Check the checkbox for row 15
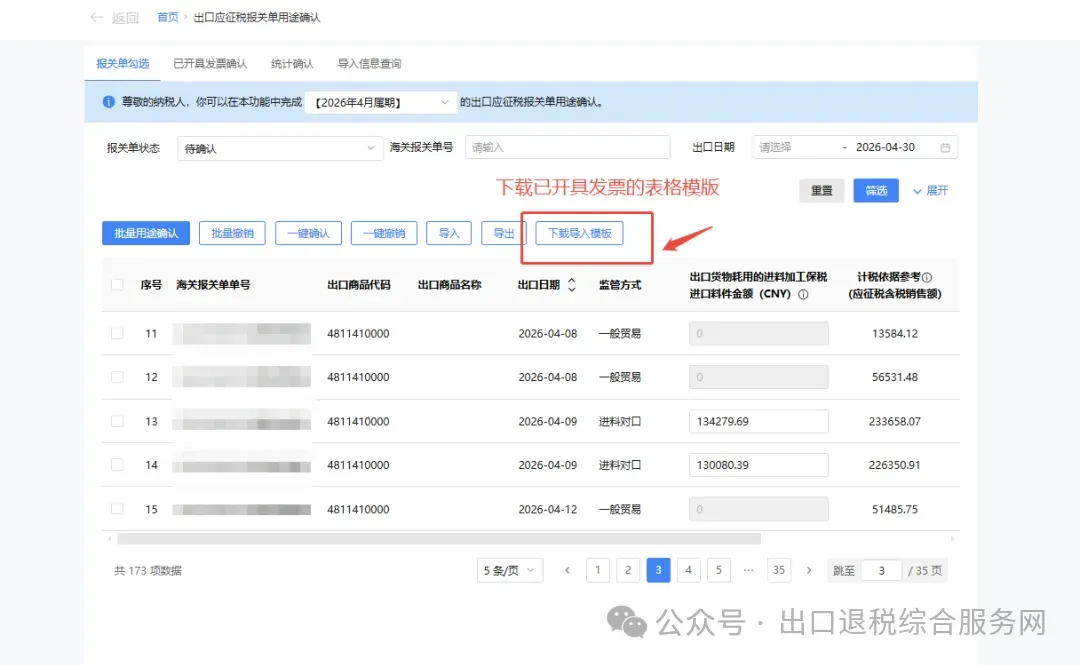 click(117, 509)
